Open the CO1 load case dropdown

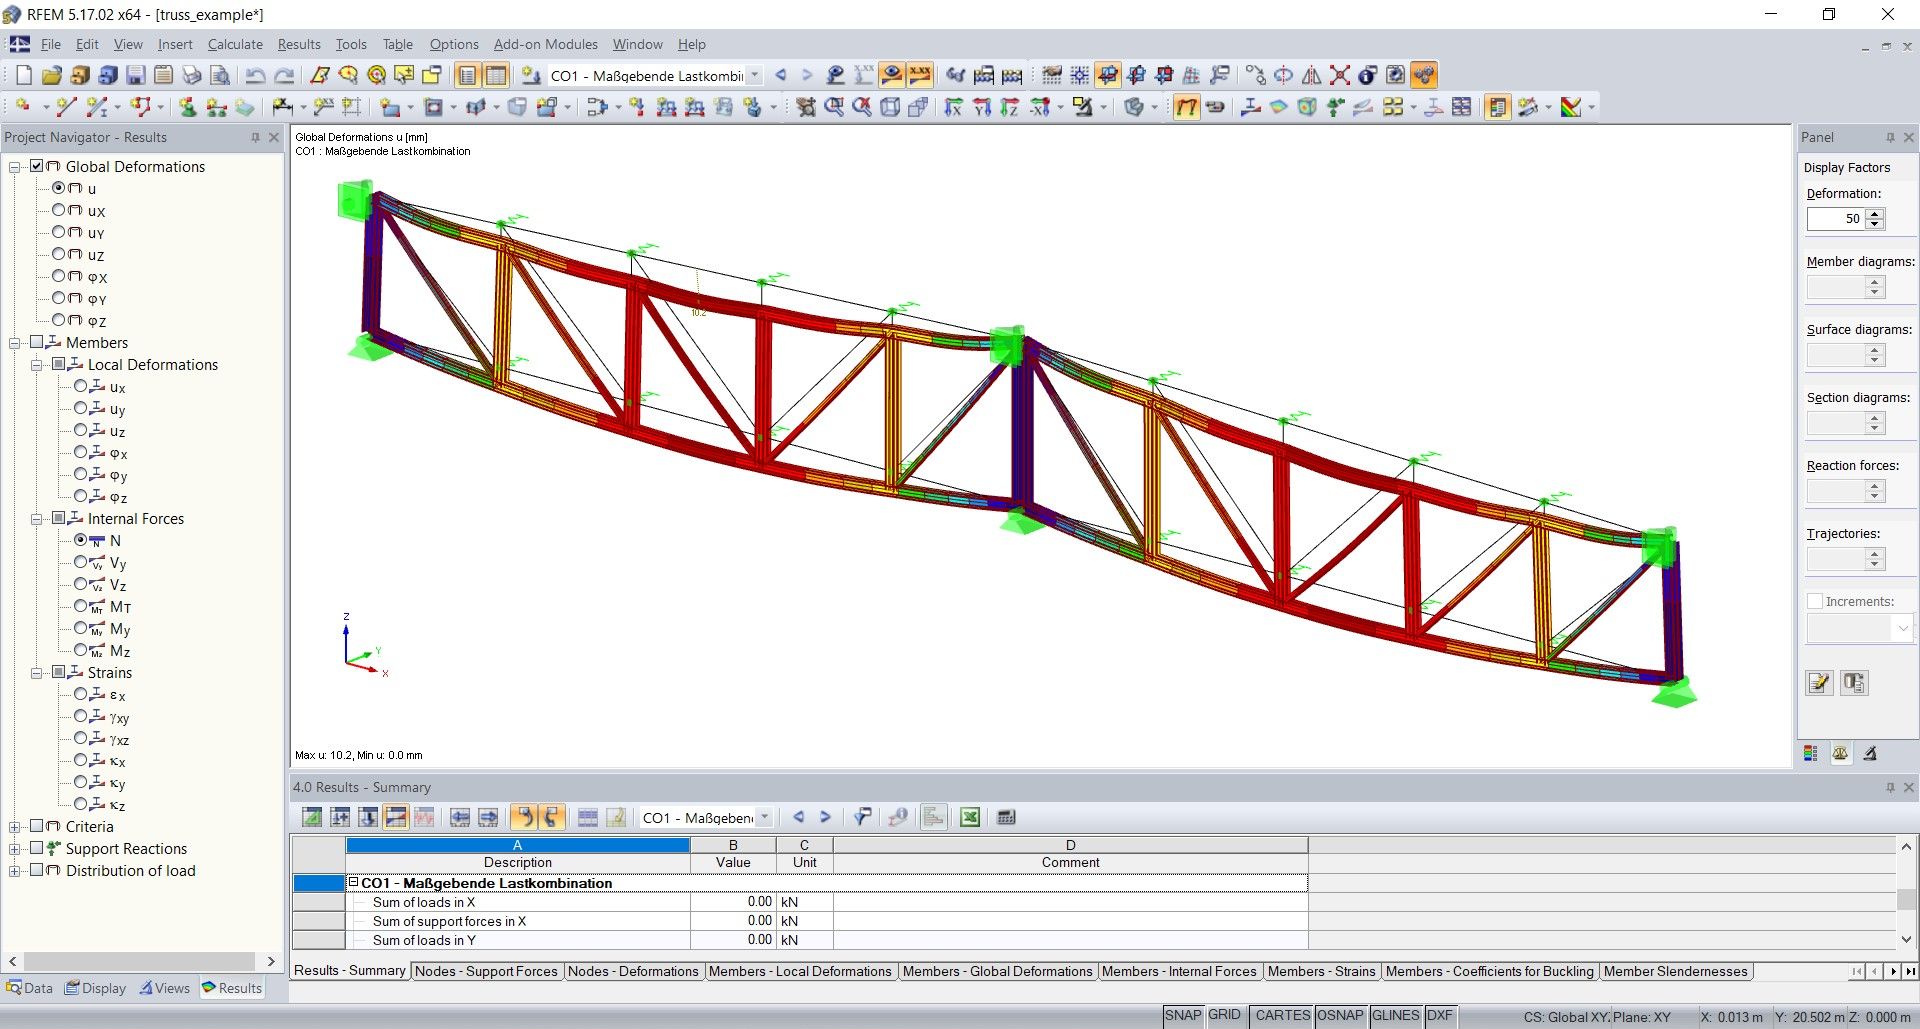[x=755, y=75]
